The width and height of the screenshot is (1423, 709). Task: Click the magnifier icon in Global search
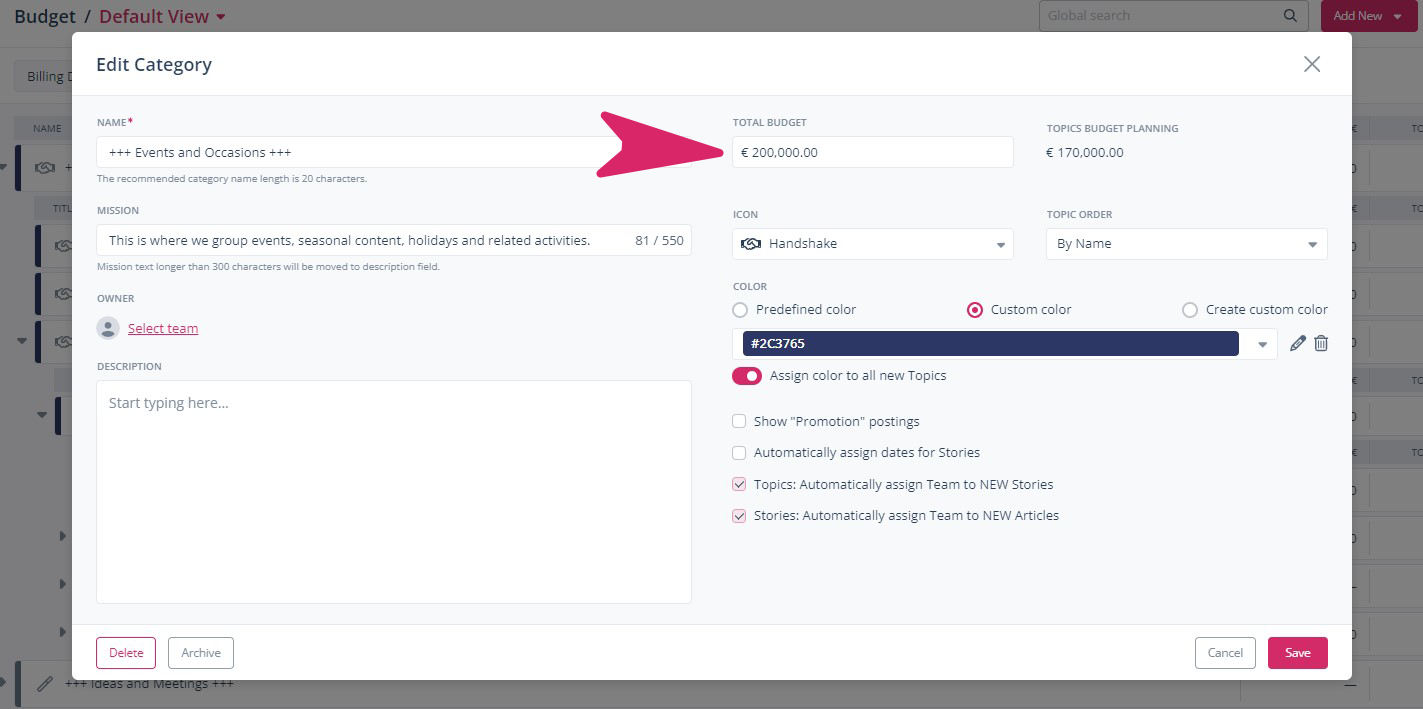click(1290, 16)
